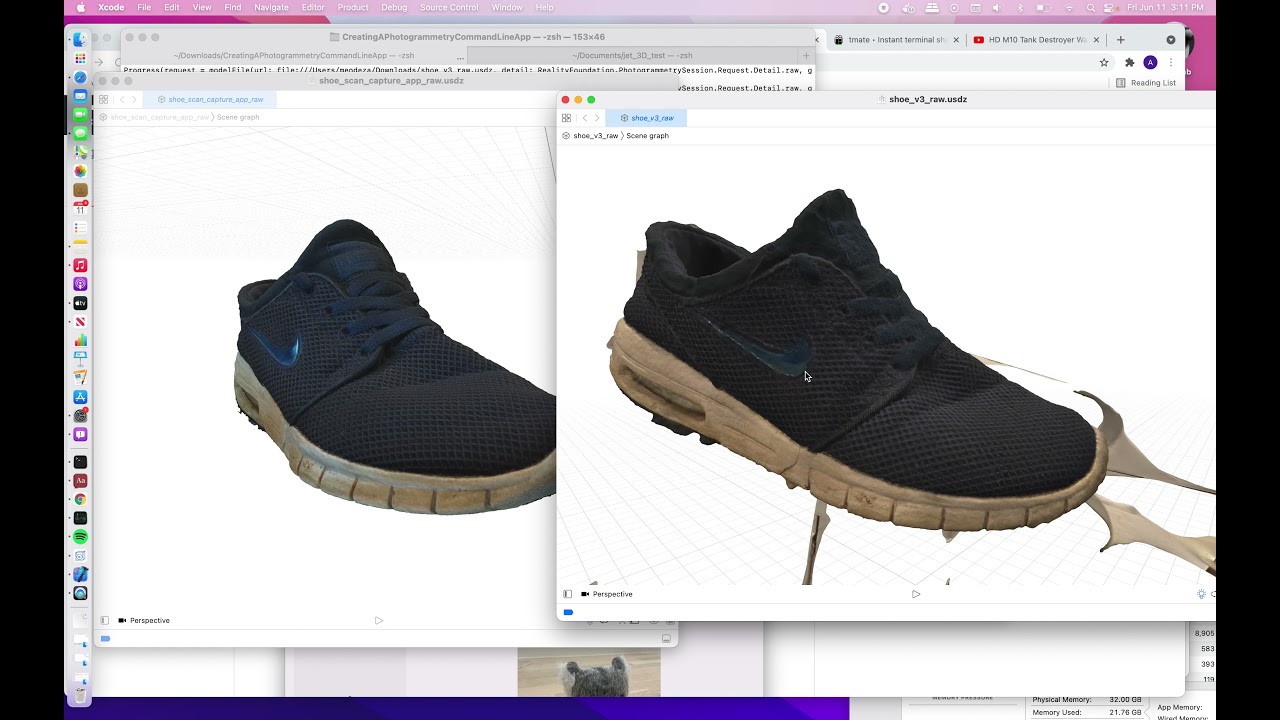
Task: Close the HD M10 Tank Destroyer tab
Action: pos(1097,40)
